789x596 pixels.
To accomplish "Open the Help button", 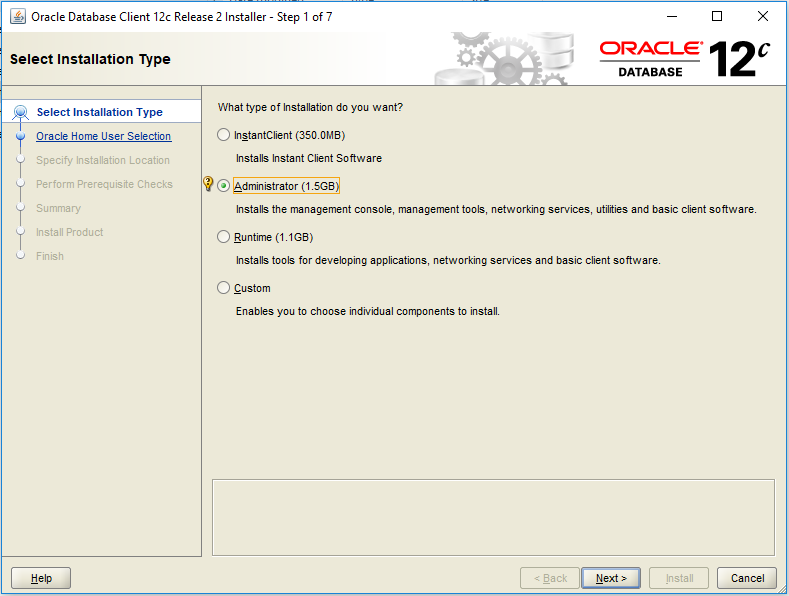I will 41,578.
